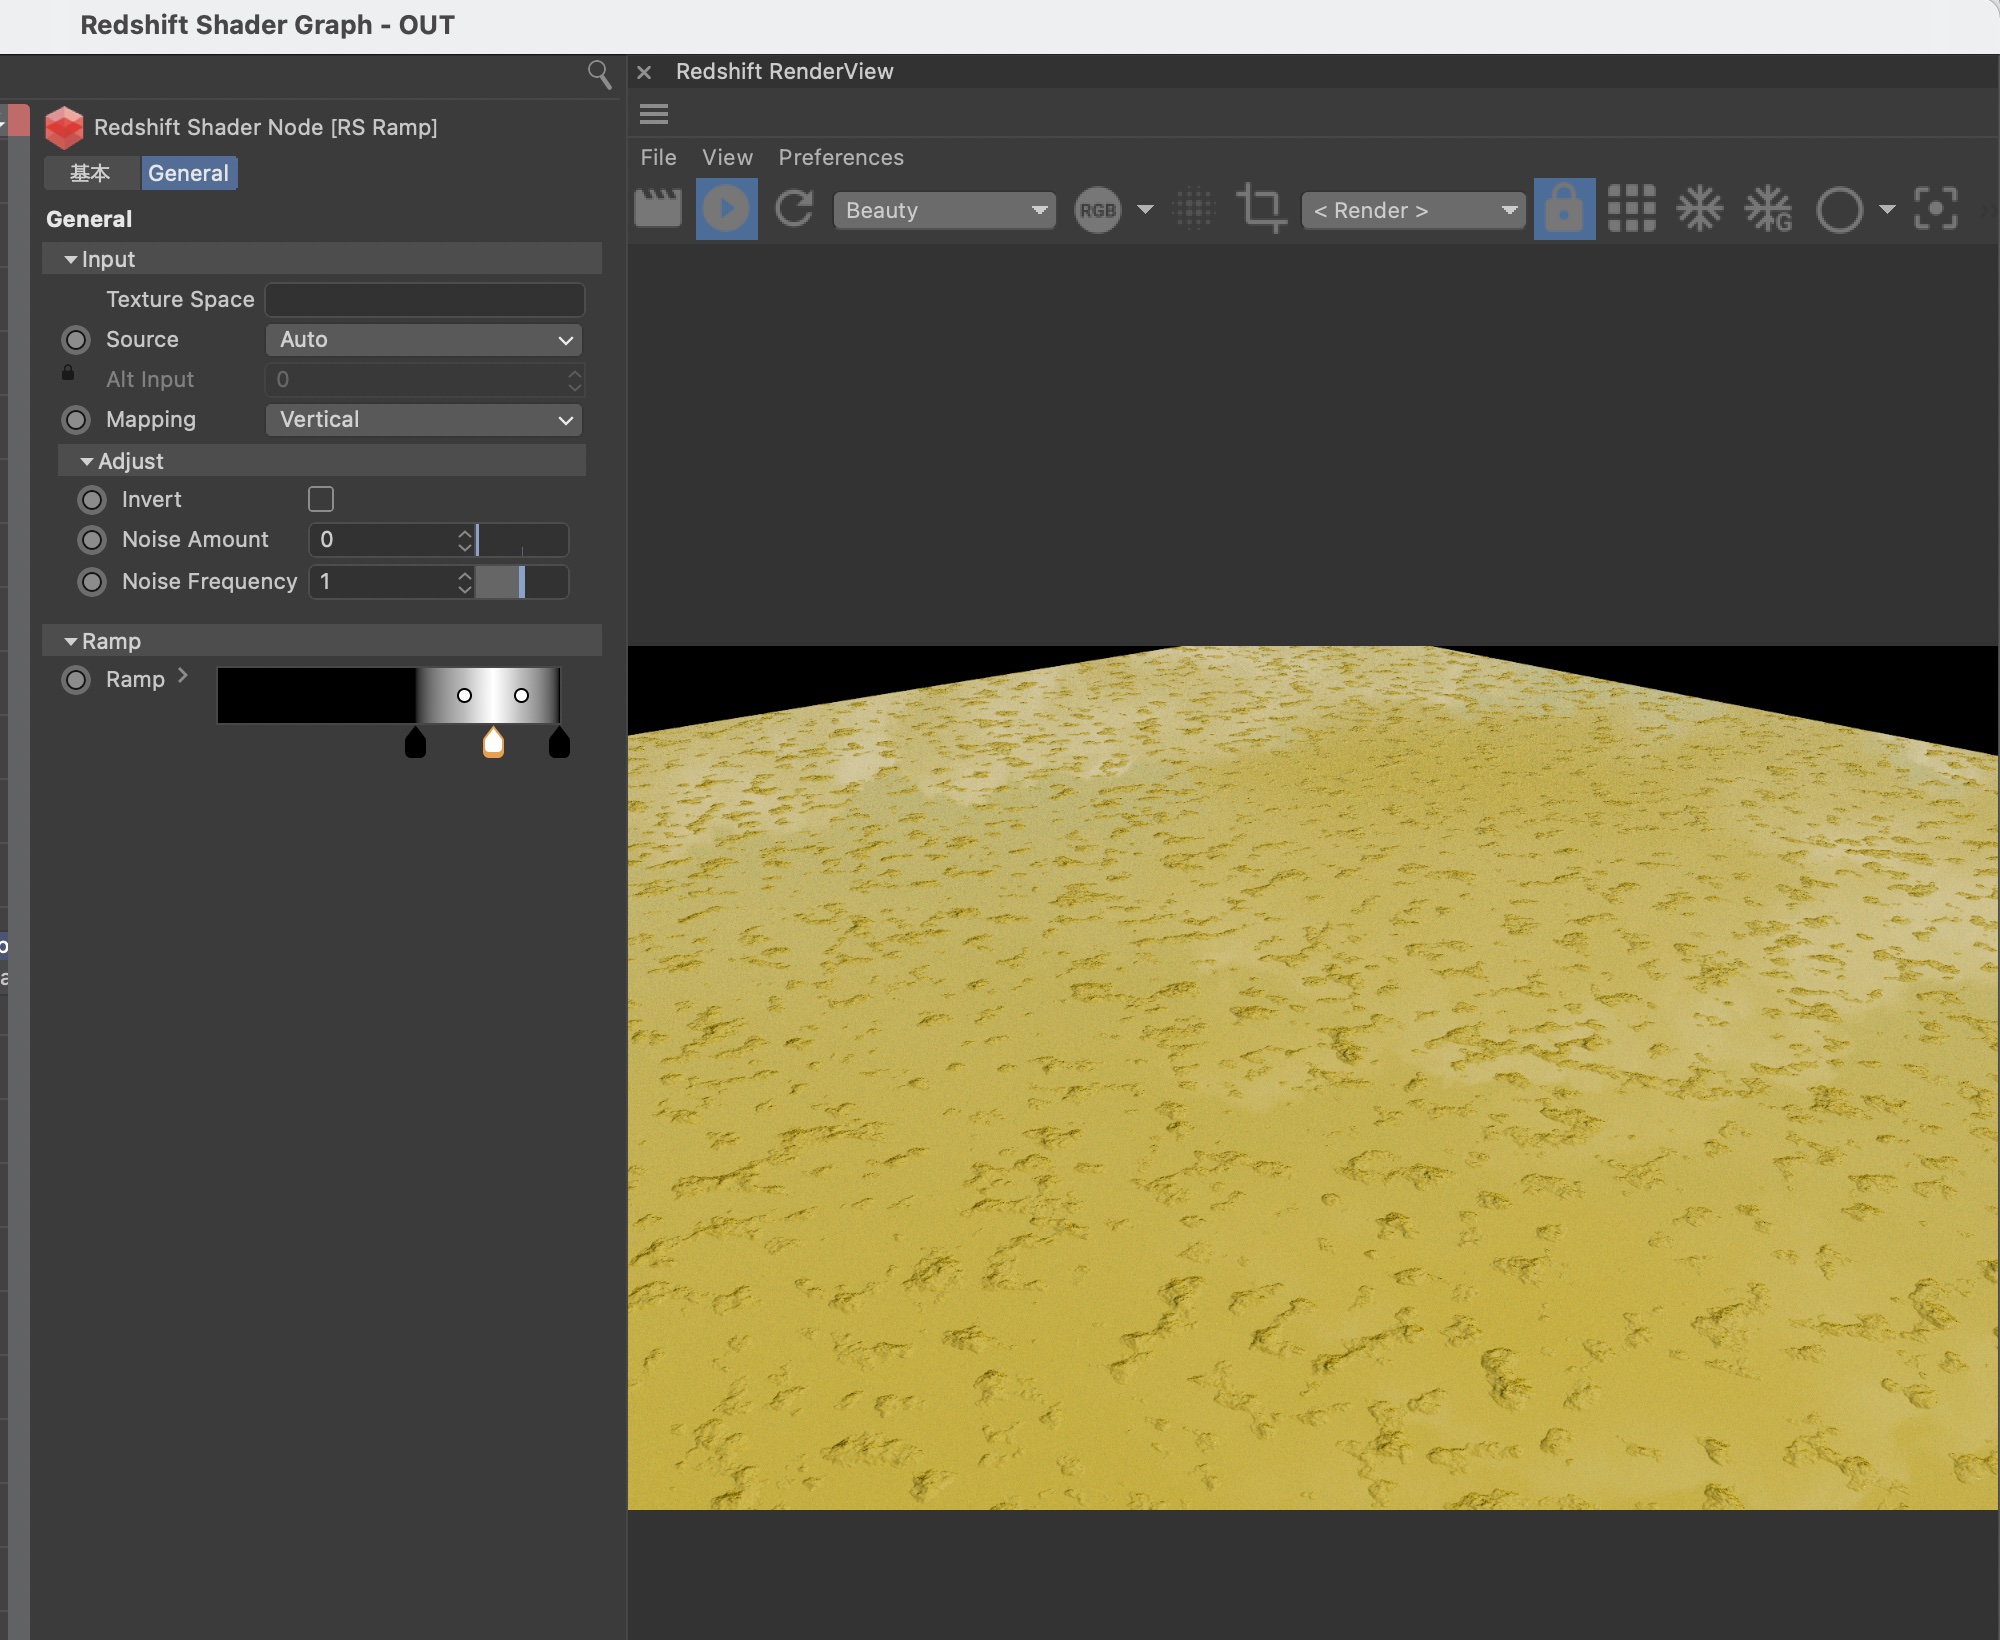The width and height of the screenshot is (2000, 1640).
Task: Click the Texture Space input field
Action: [424, 300]
